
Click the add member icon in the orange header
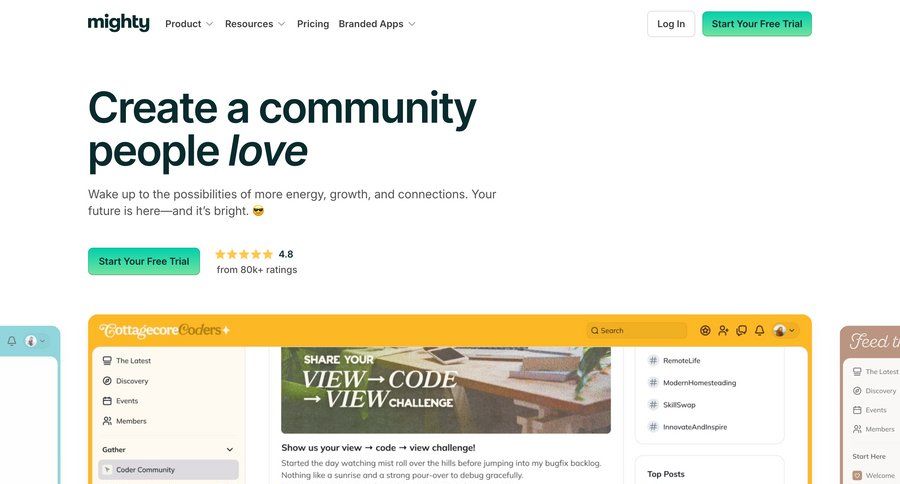pyautogui.click(x=723, y=330)
